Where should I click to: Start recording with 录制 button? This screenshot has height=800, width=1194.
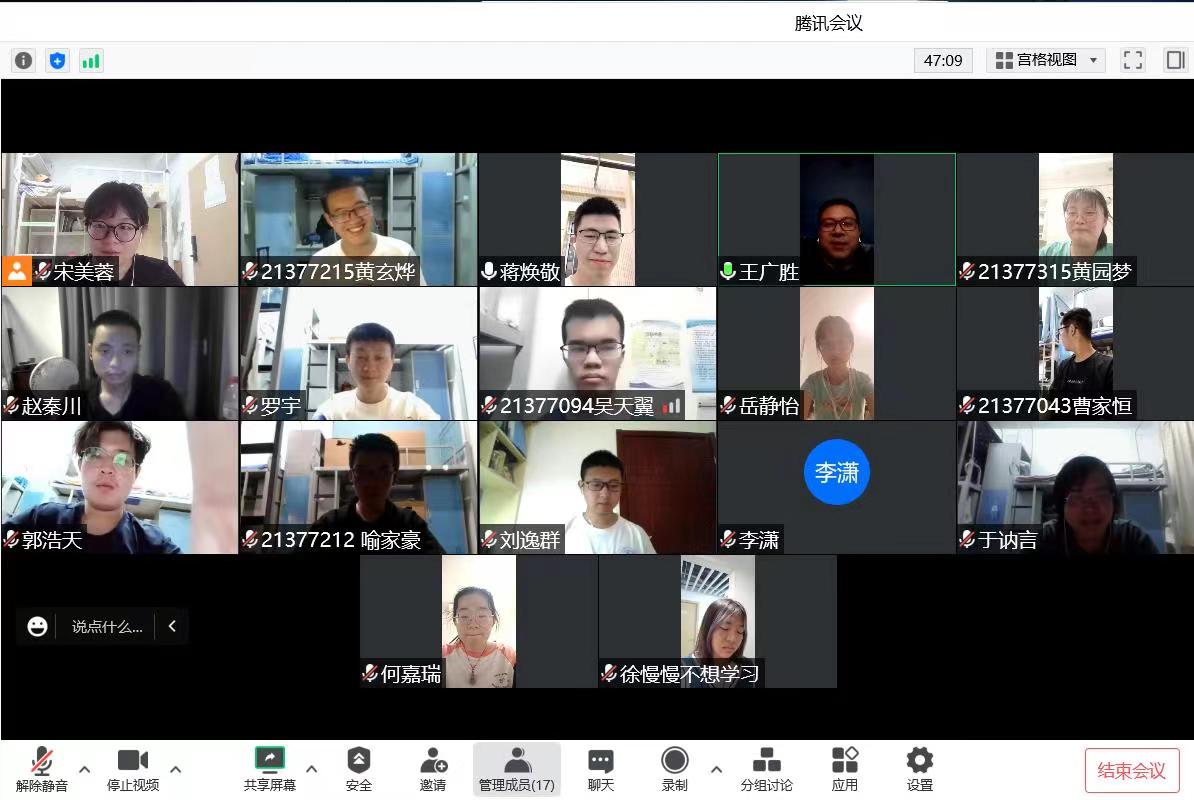[x=675, y=769]
